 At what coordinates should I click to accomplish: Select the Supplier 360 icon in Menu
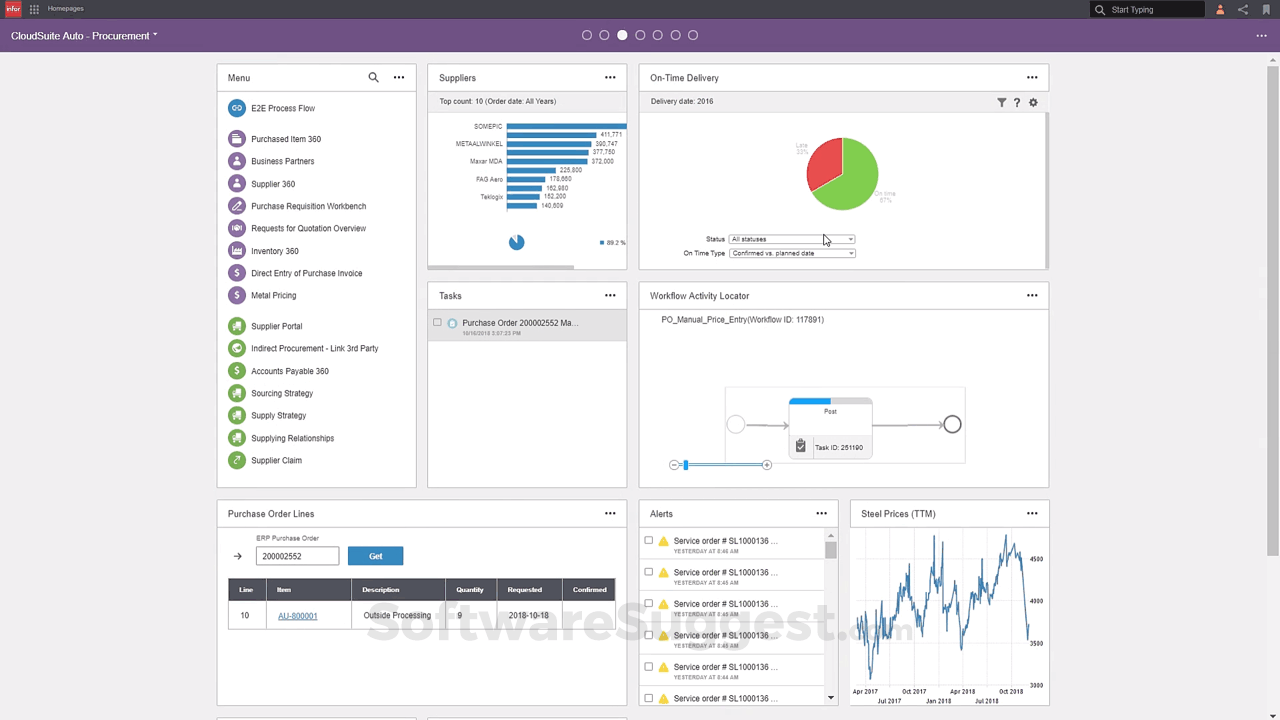[x=236, y=183]
